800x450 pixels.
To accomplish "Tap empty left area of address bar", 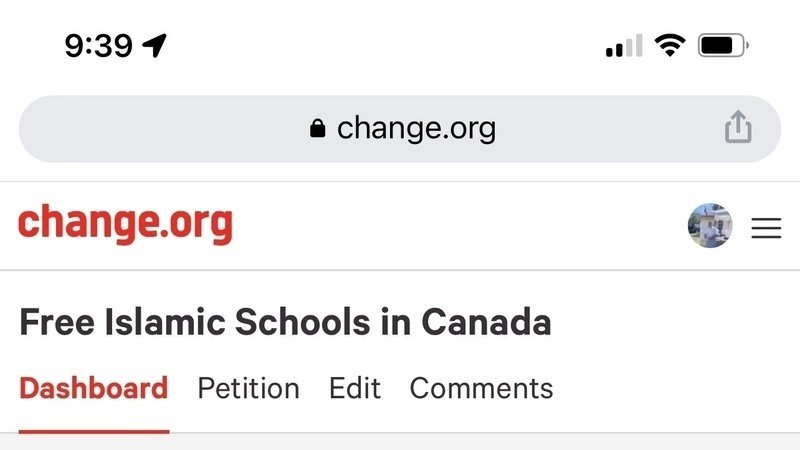I will tap(150, 129).
